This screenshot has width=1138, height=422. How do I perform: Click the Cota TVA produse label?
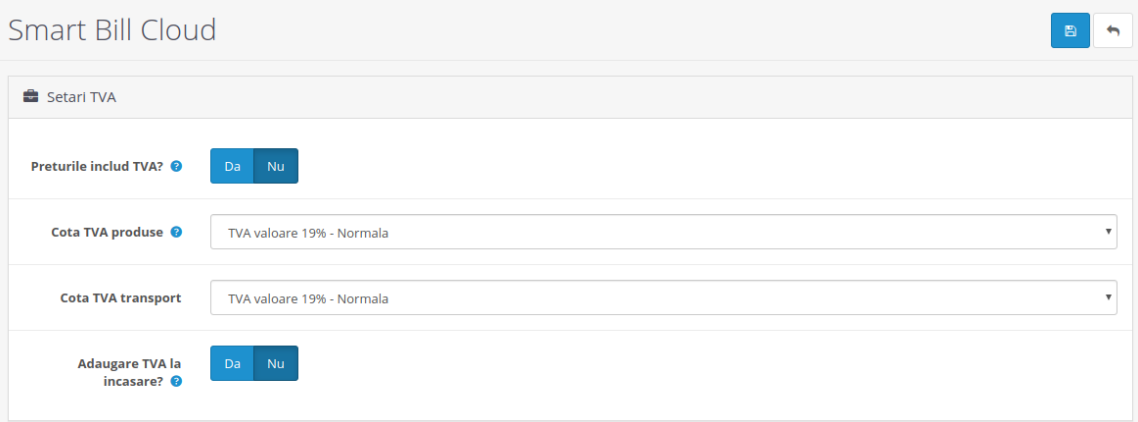108,232
